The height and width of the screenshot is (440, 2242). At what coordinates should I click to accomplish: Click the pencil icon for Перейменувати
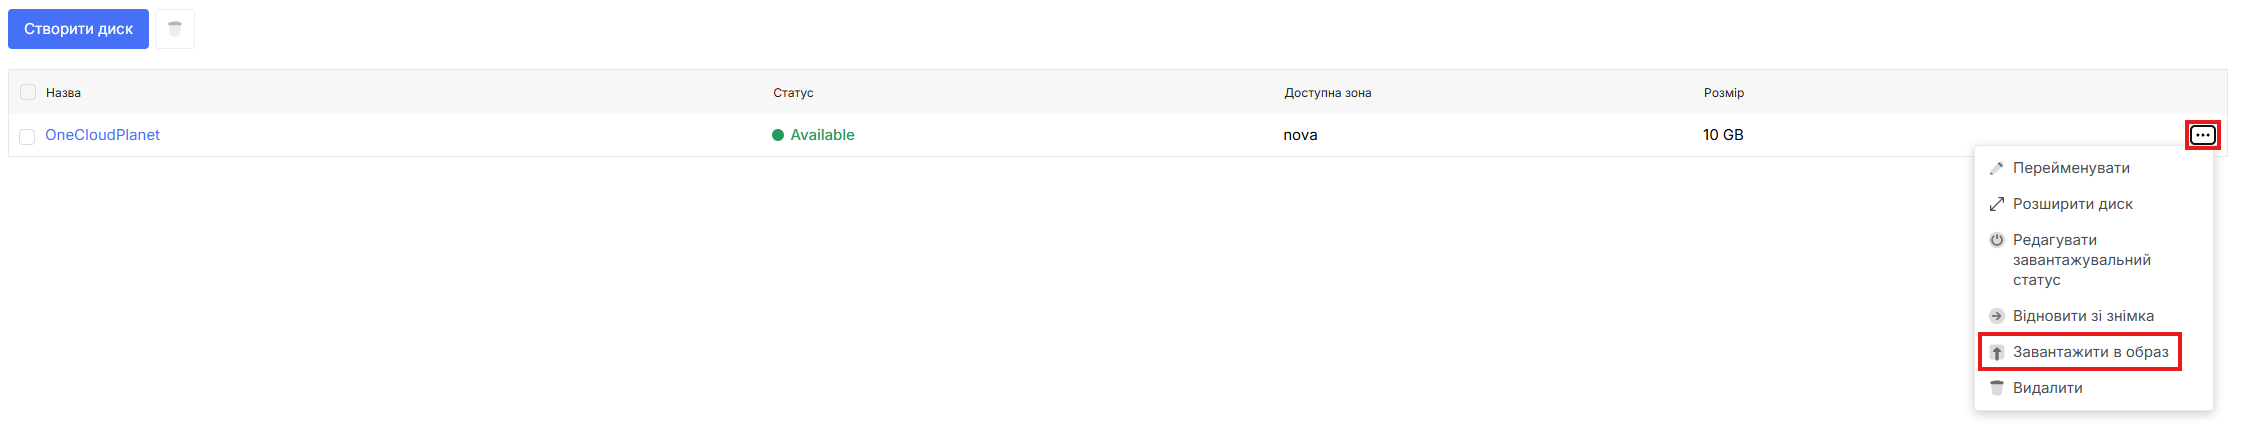point(1996,168)
